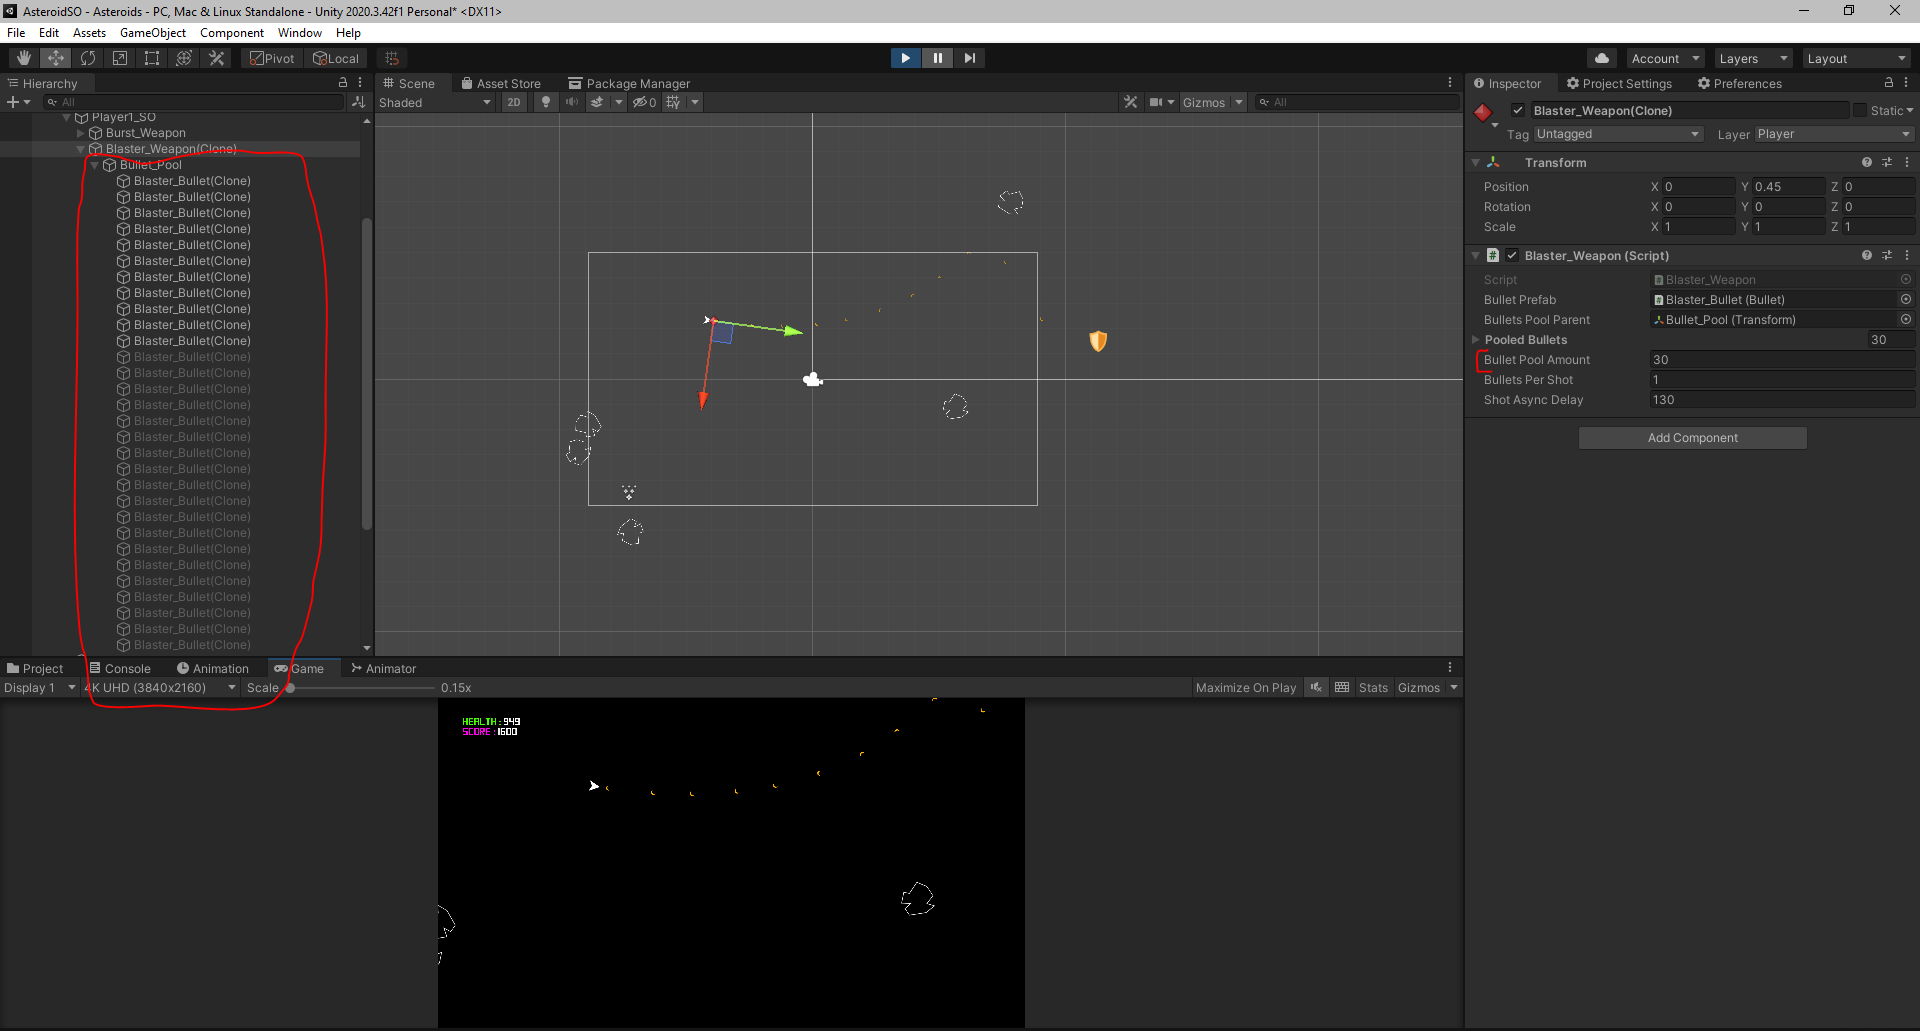Viewport: 1920px width, 1031px height.
Task: Open the Layer Player dropdown
Action: pyautogui.click(x=1834, y=134)
